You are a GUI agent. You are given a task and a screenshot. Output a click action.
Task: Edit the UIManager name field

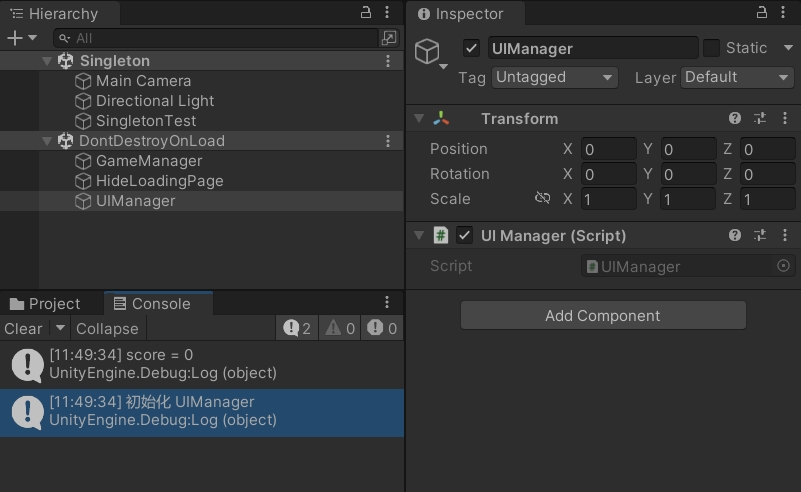(593, 48)
